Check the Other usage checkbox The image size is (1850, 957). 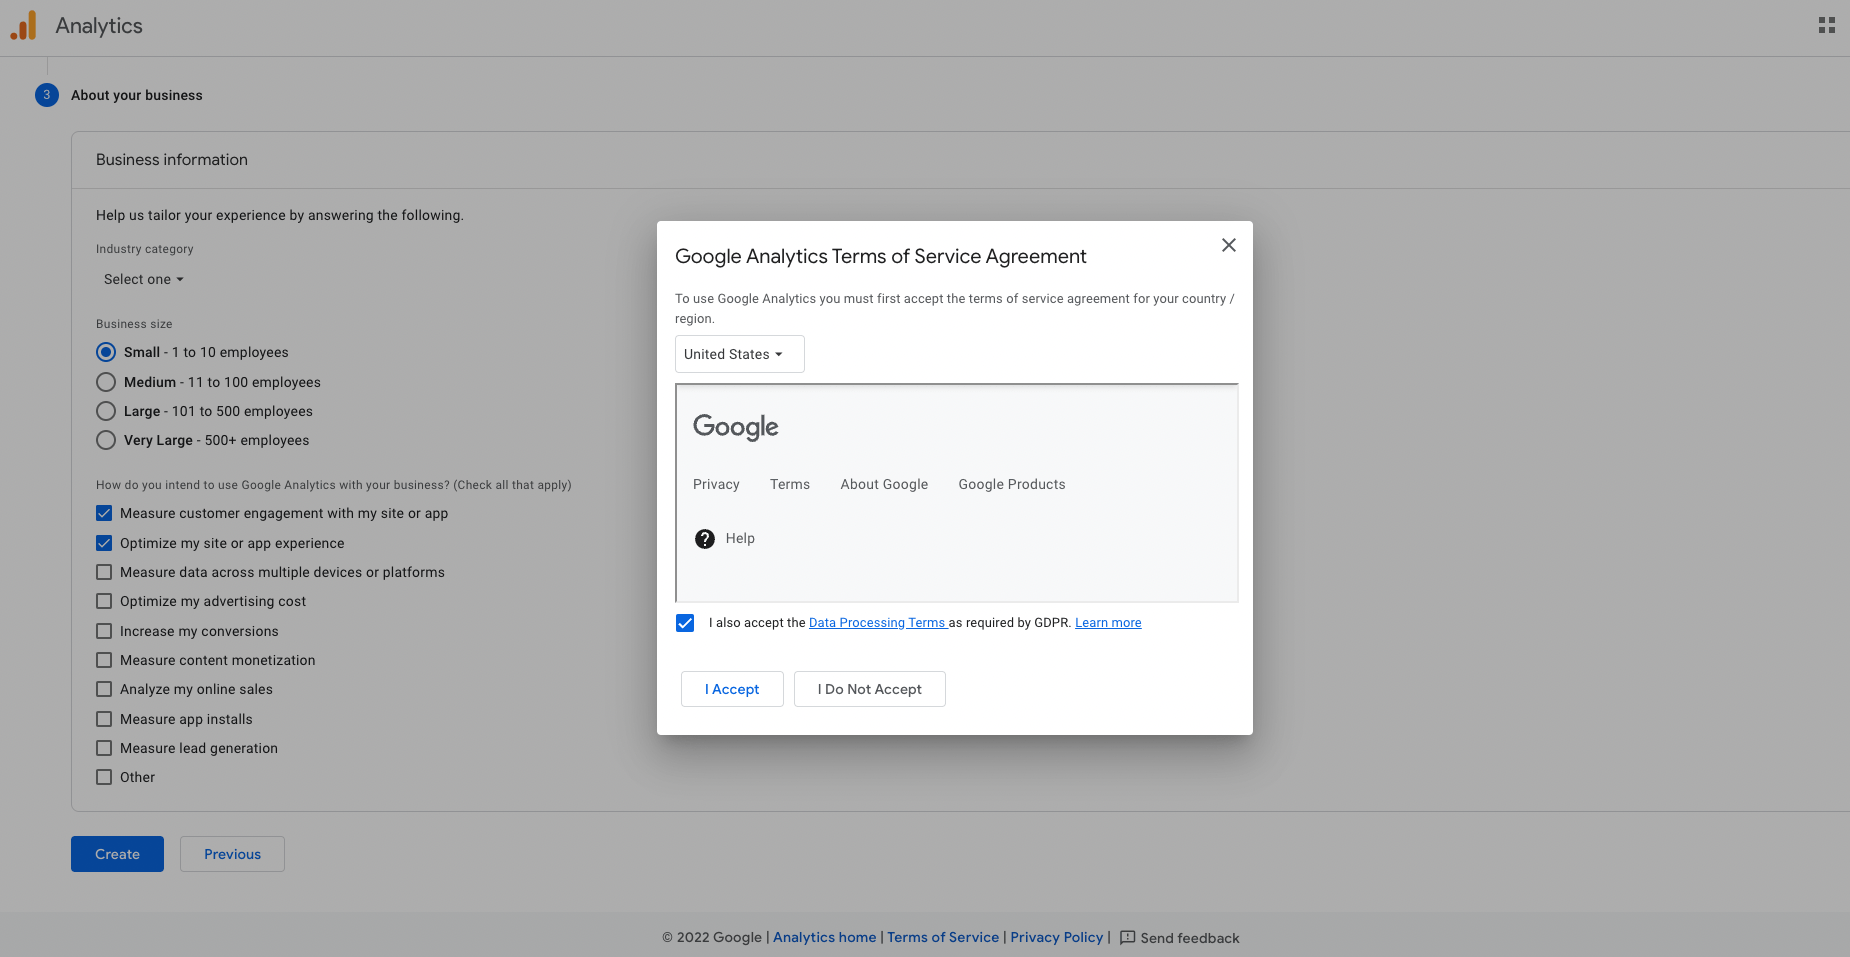click(104, 777)
